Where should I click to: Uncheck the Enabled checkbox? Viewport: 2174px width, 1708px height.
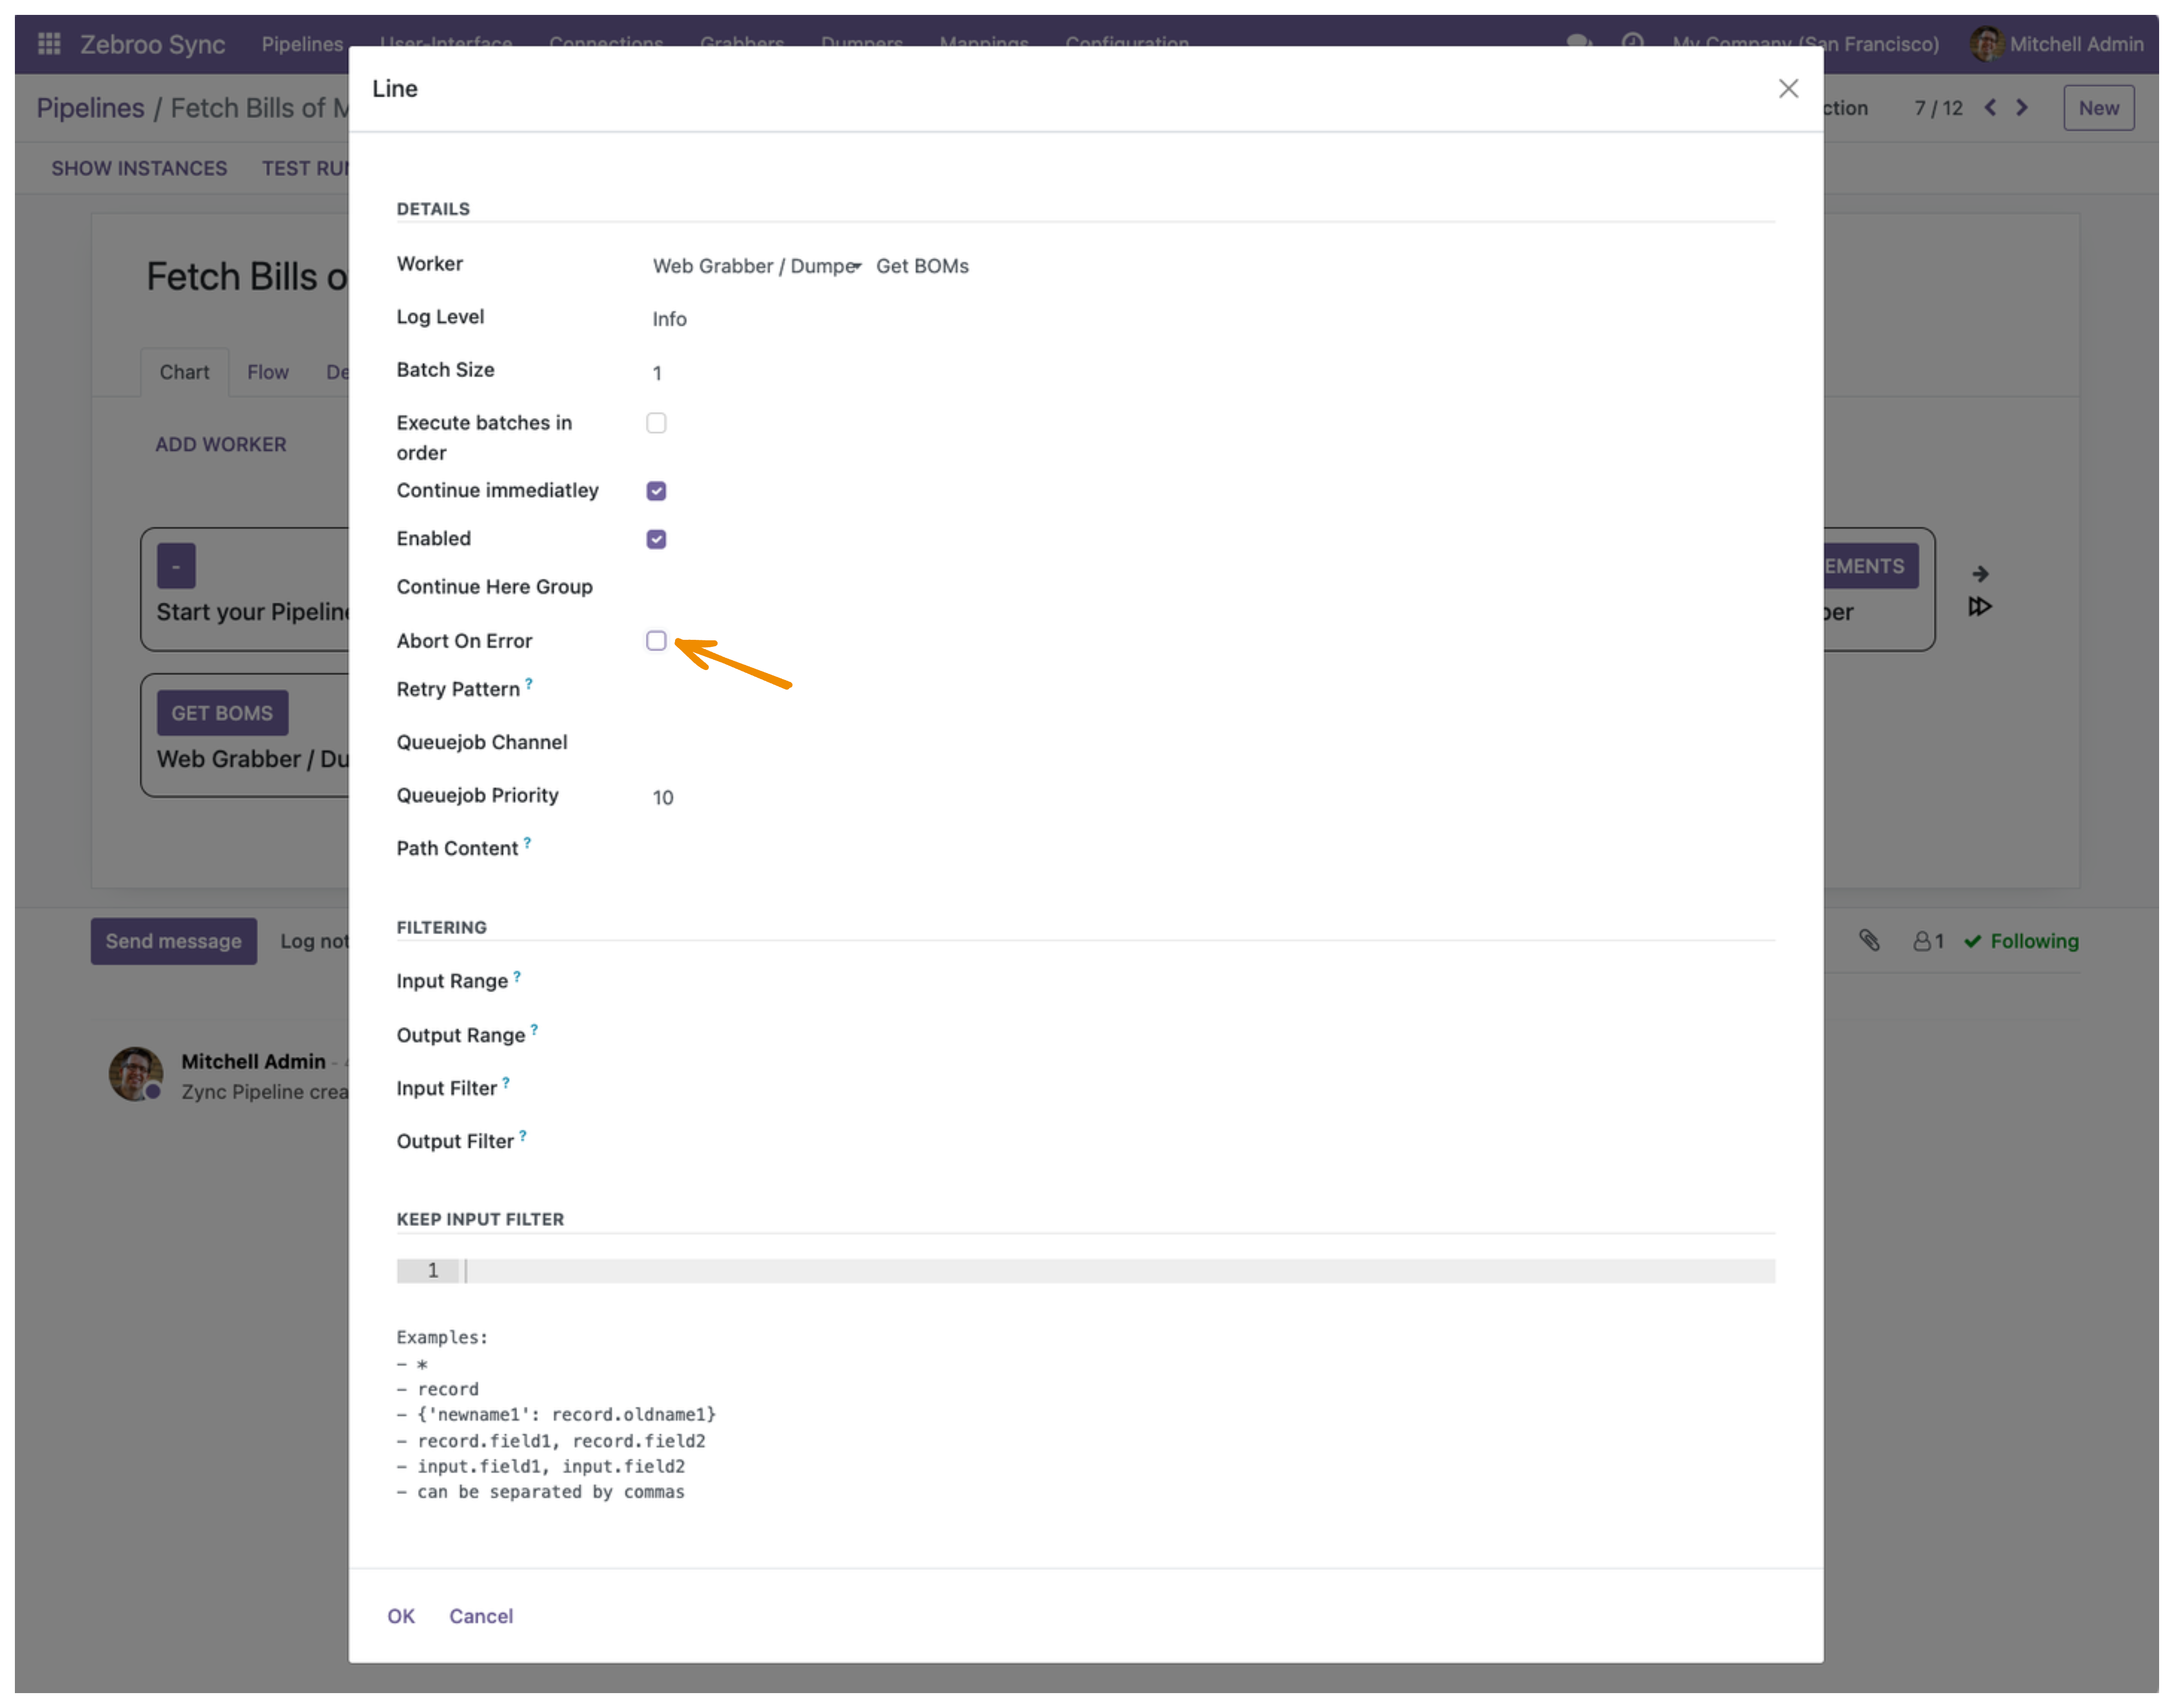click(x=656, y=539)
